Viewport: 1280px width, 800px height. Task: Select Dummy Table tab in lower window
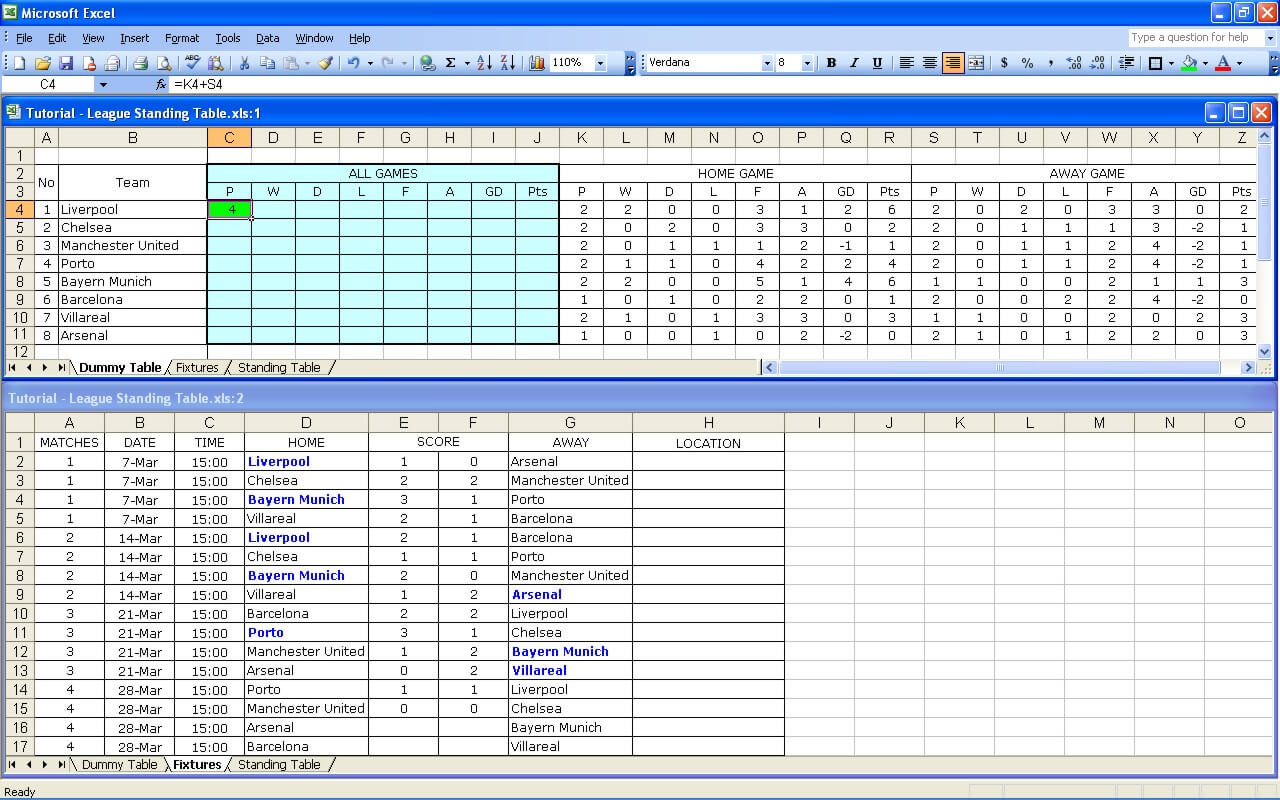(119, 764)
